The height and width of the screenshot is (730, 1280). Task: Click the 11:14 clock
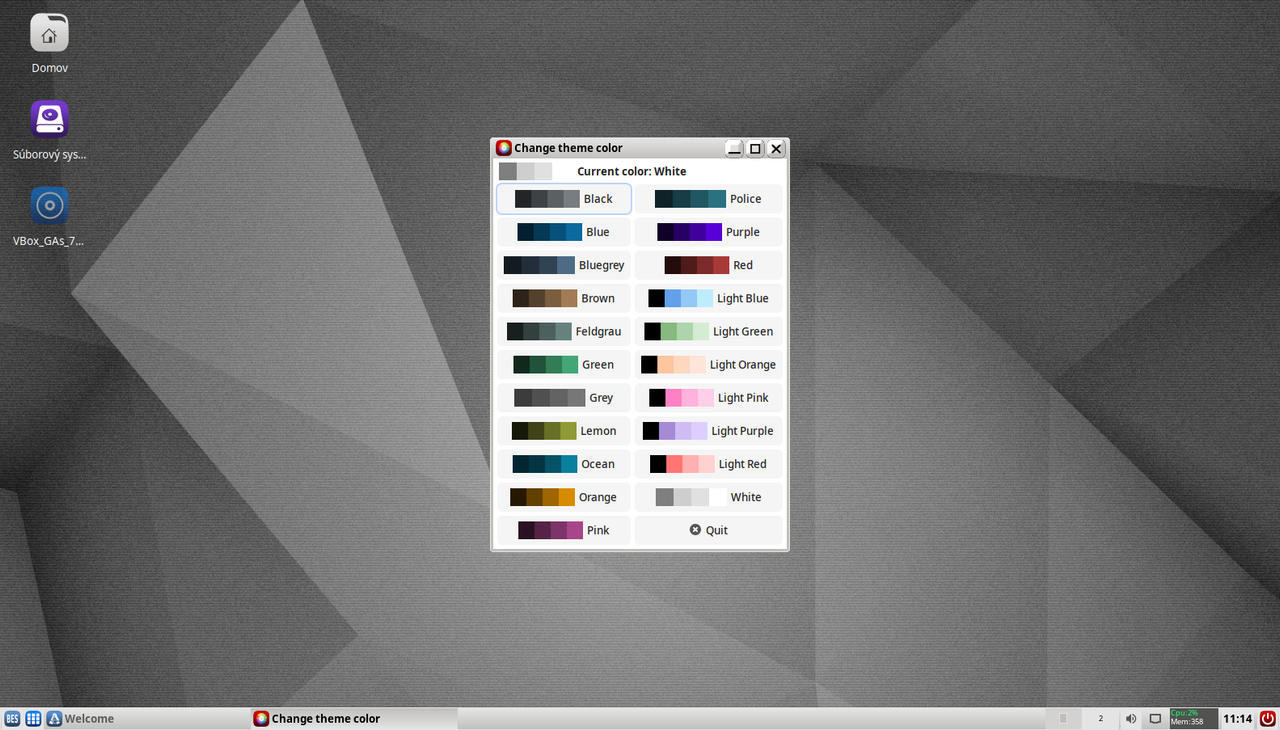coord(1237,718)
